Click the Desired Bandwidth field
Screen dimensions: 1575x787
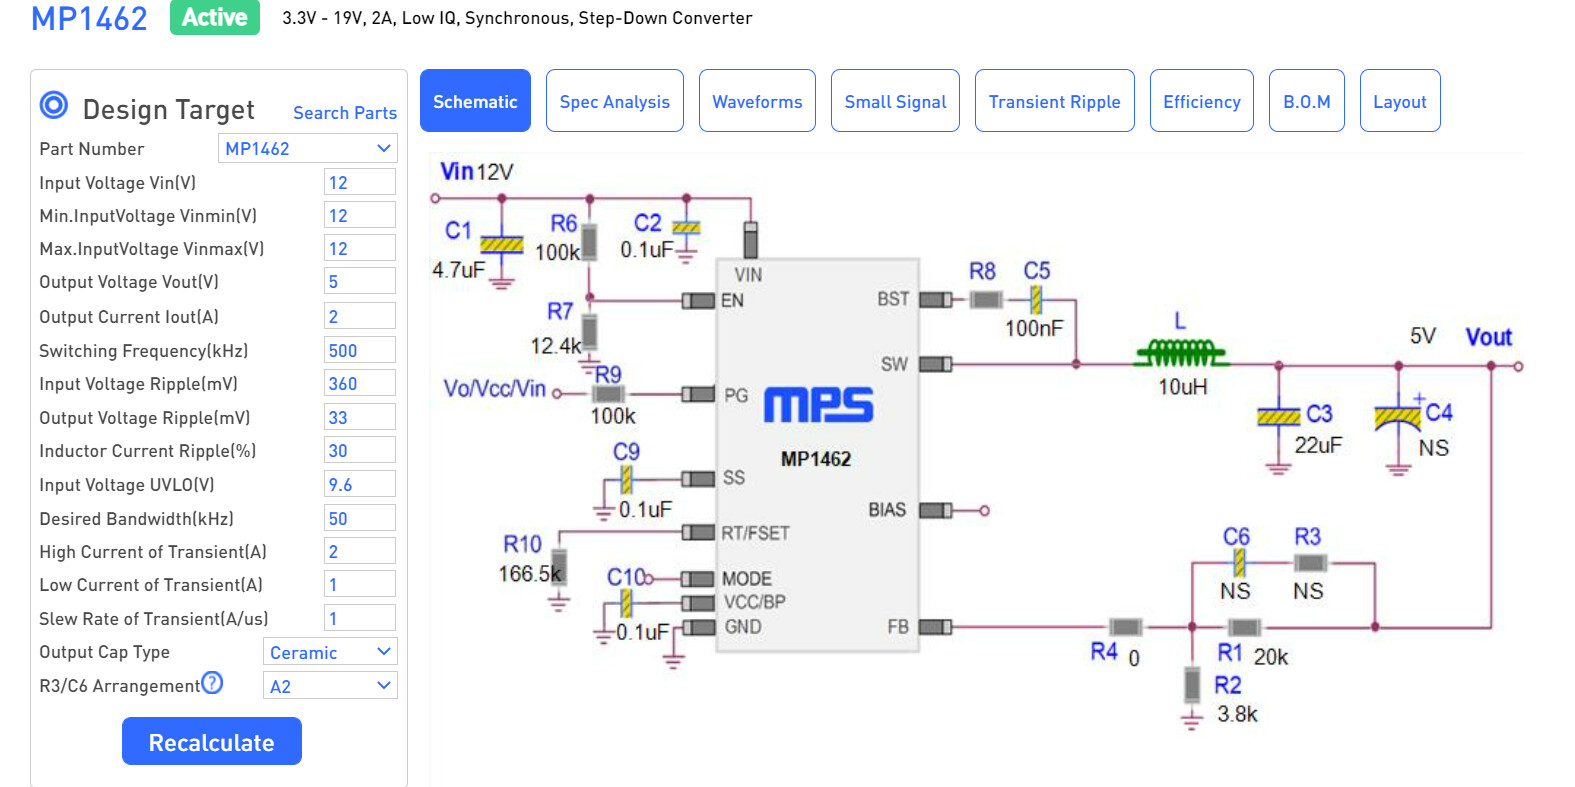360,518
